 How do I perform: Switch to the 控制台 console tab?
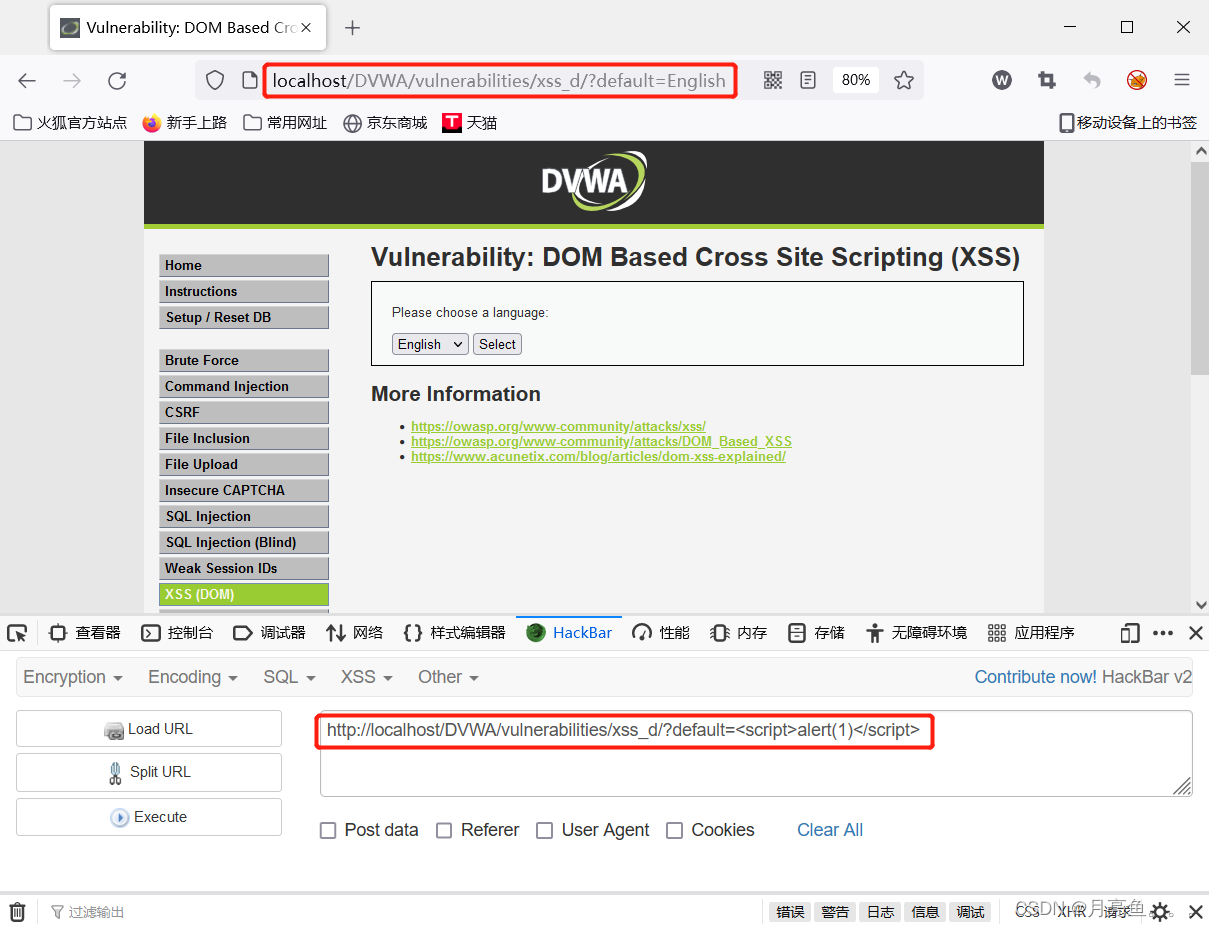coord(177,633)
